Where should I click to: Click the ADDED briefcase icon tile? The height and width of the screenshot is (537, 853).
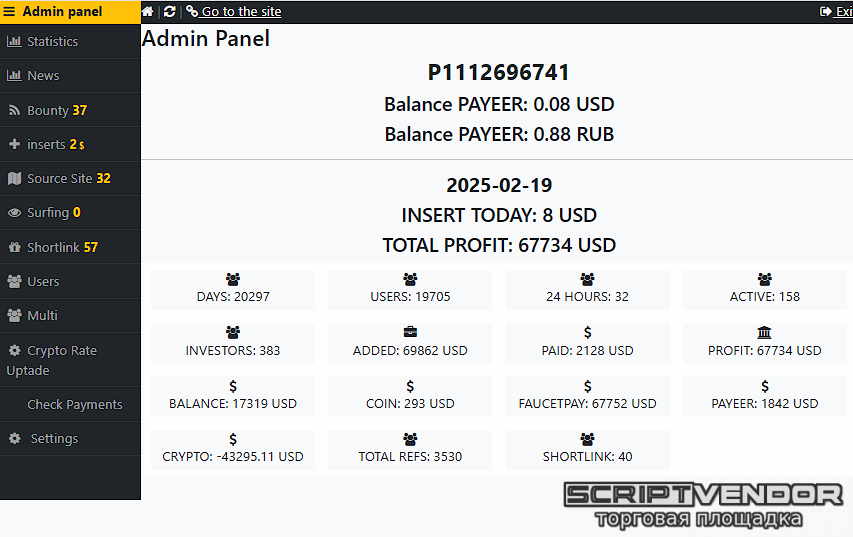[410, 342]
